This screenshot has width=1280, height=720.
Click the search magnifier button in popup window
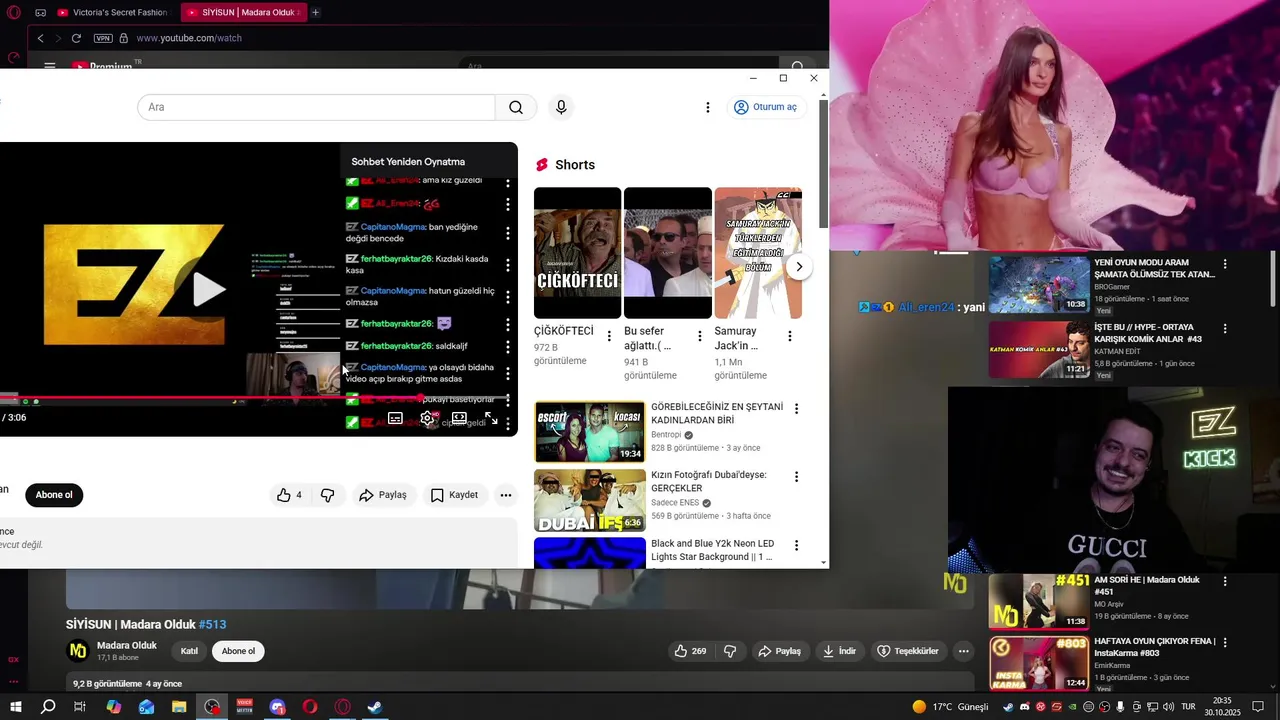coord(516,107)
